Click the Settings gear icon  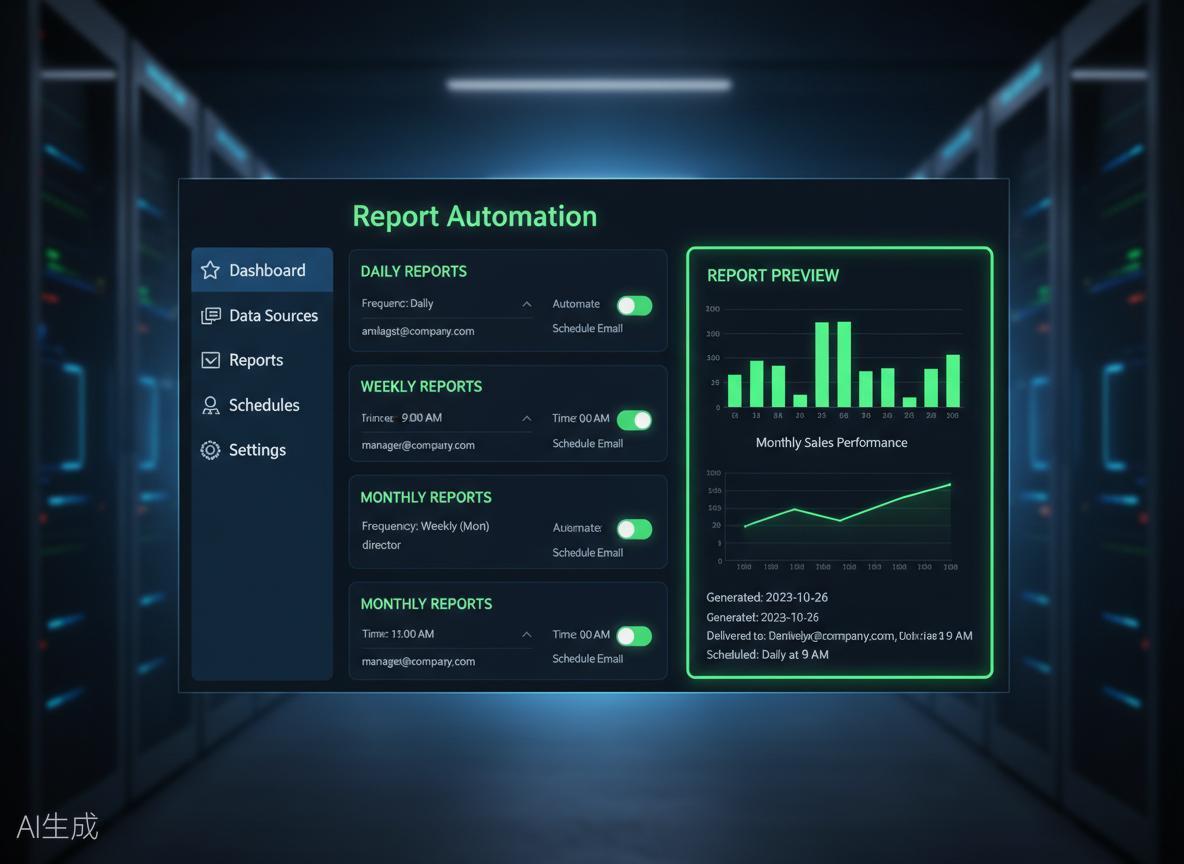point(211,450)
